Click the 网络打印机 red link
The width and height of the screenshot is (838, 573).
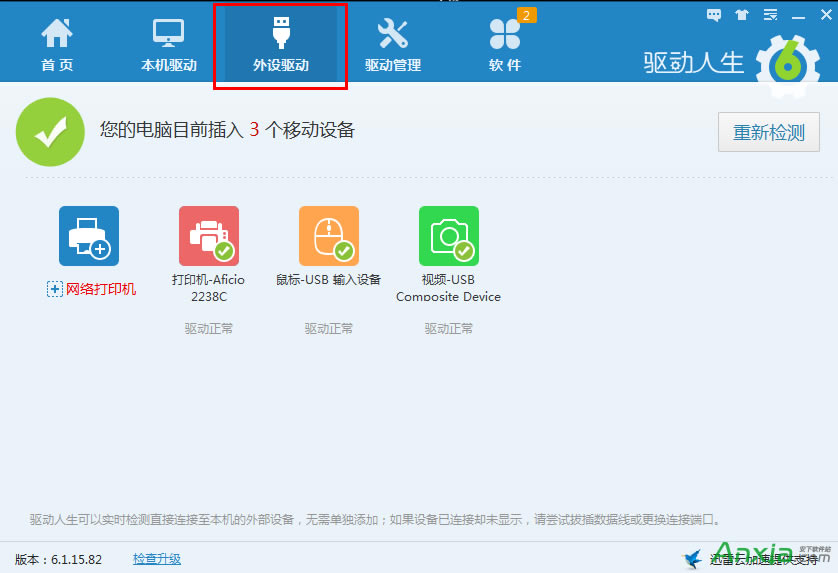click(101, 289)
